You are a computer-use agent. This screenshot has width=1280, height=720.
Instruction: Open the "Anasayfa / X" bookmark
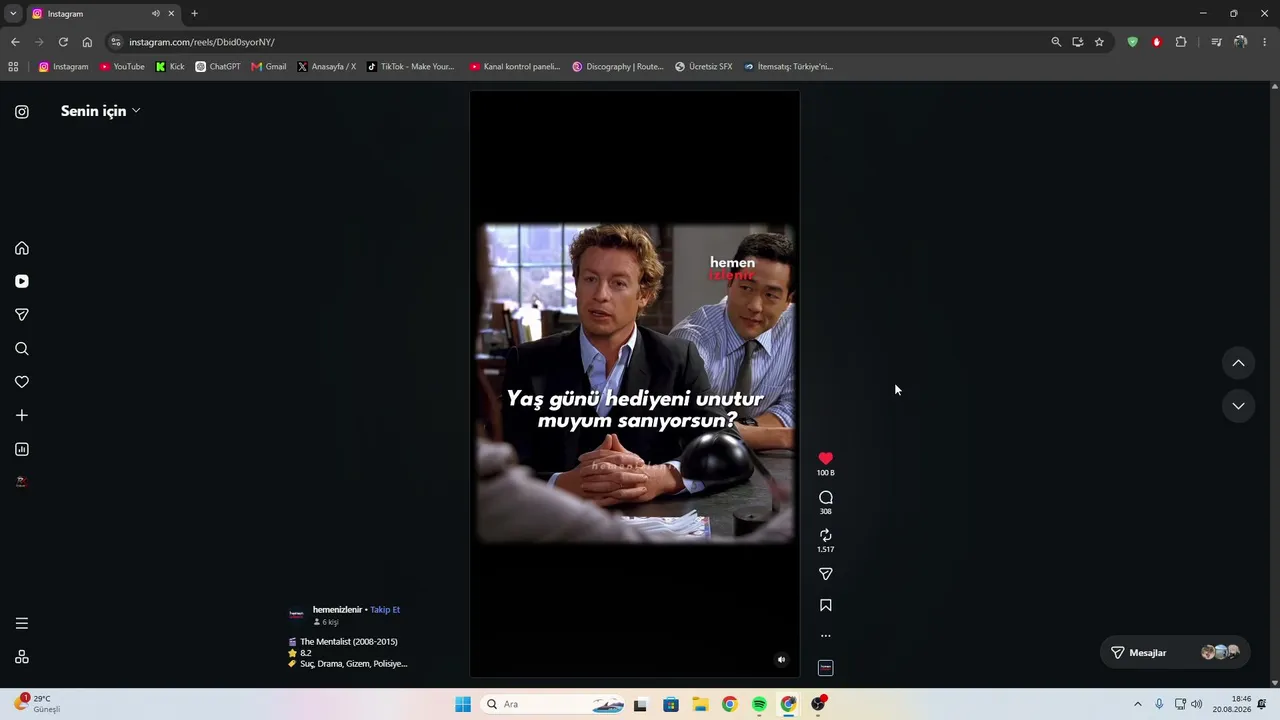tap(327, 67)
